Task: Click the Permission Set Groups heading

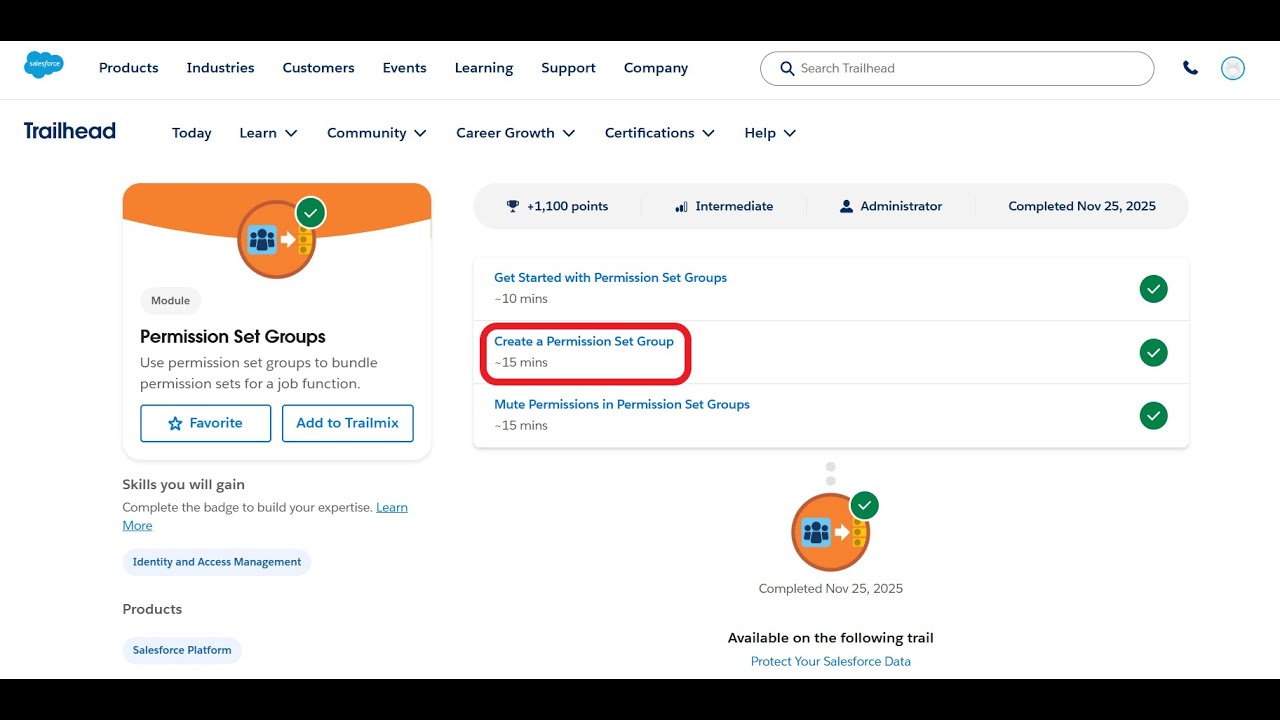Action: pos(233,337)
